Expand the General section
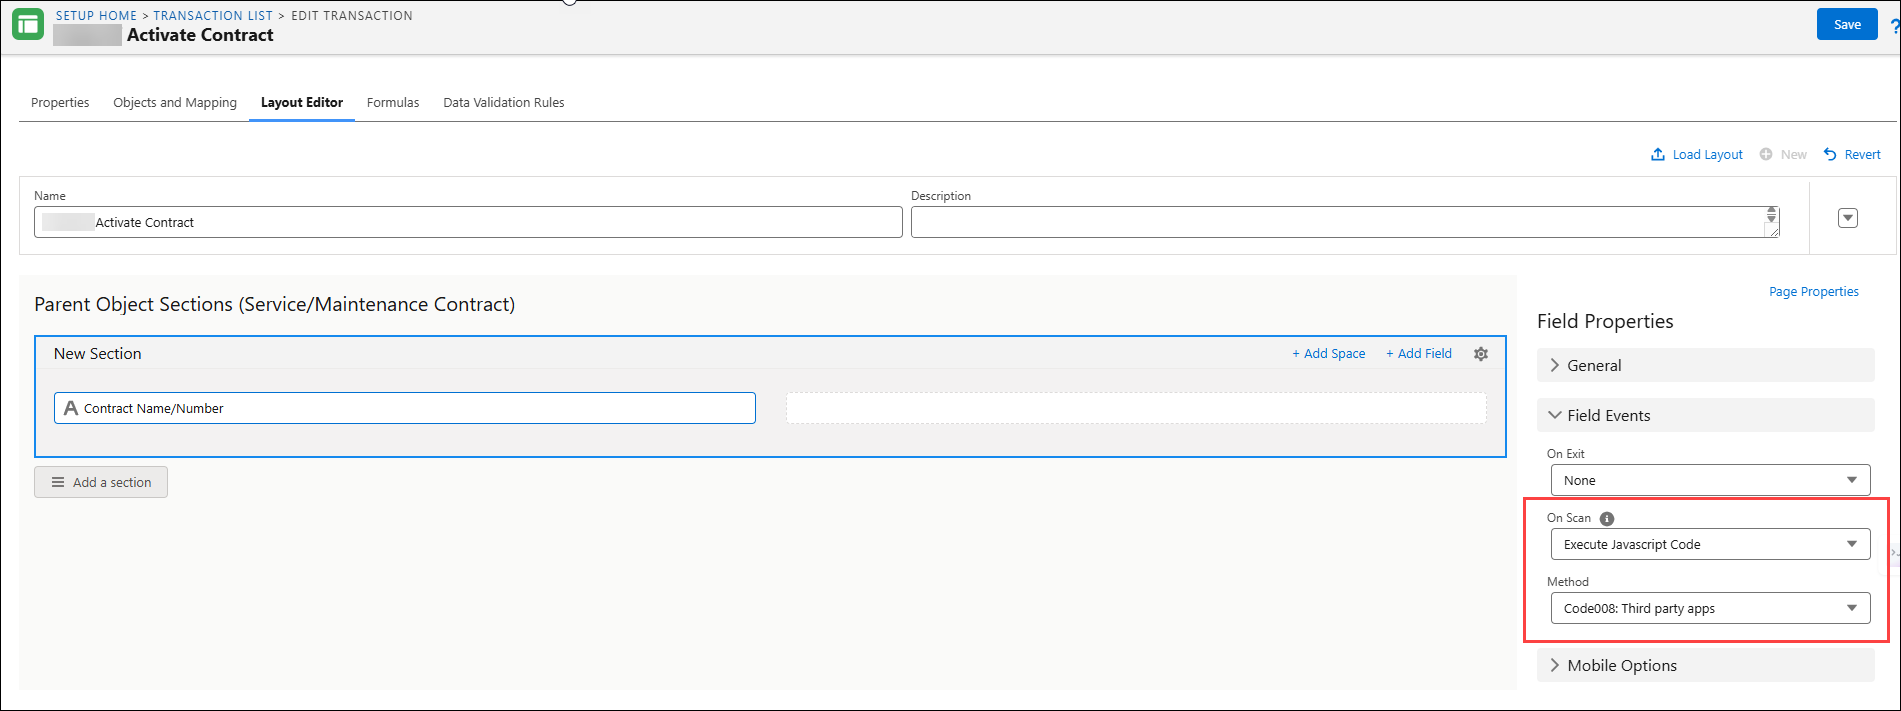 coord(1705,365)
